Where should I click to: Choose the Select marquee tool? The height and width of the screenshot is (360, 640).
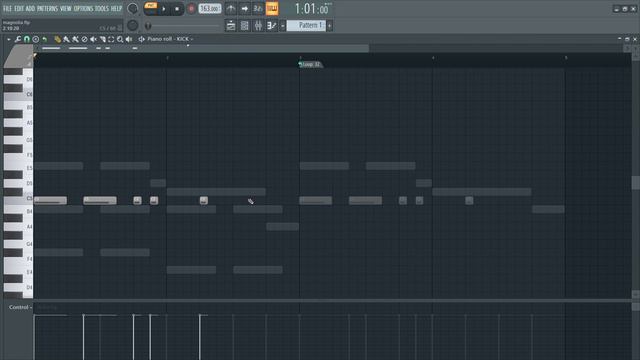coord(111,39)
